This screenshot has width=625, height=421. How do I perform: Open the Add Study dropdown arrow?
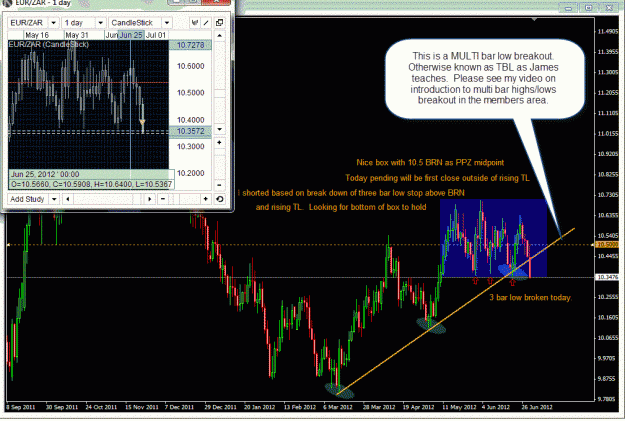(x=54, y=199)
